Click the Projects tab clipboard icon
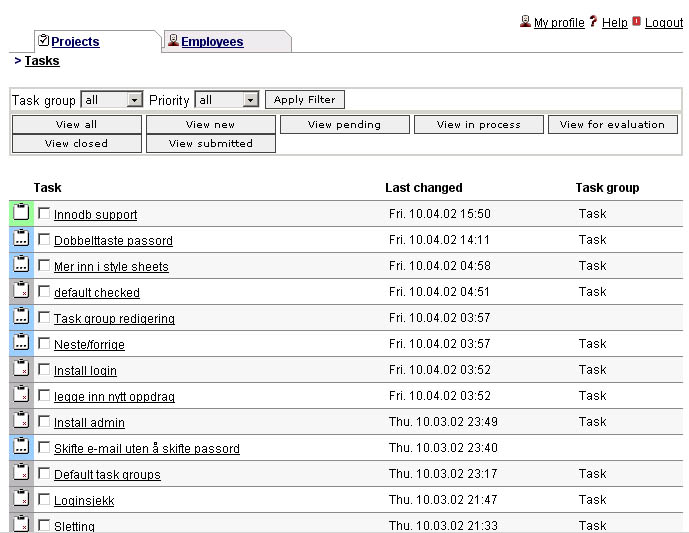The height and width of the screenshot is (533, 689). 44,40
